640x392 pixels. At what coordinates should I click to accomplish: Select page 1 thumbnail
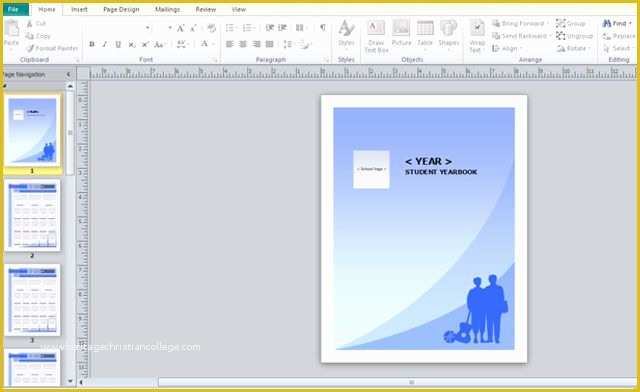tap(32, 131)
